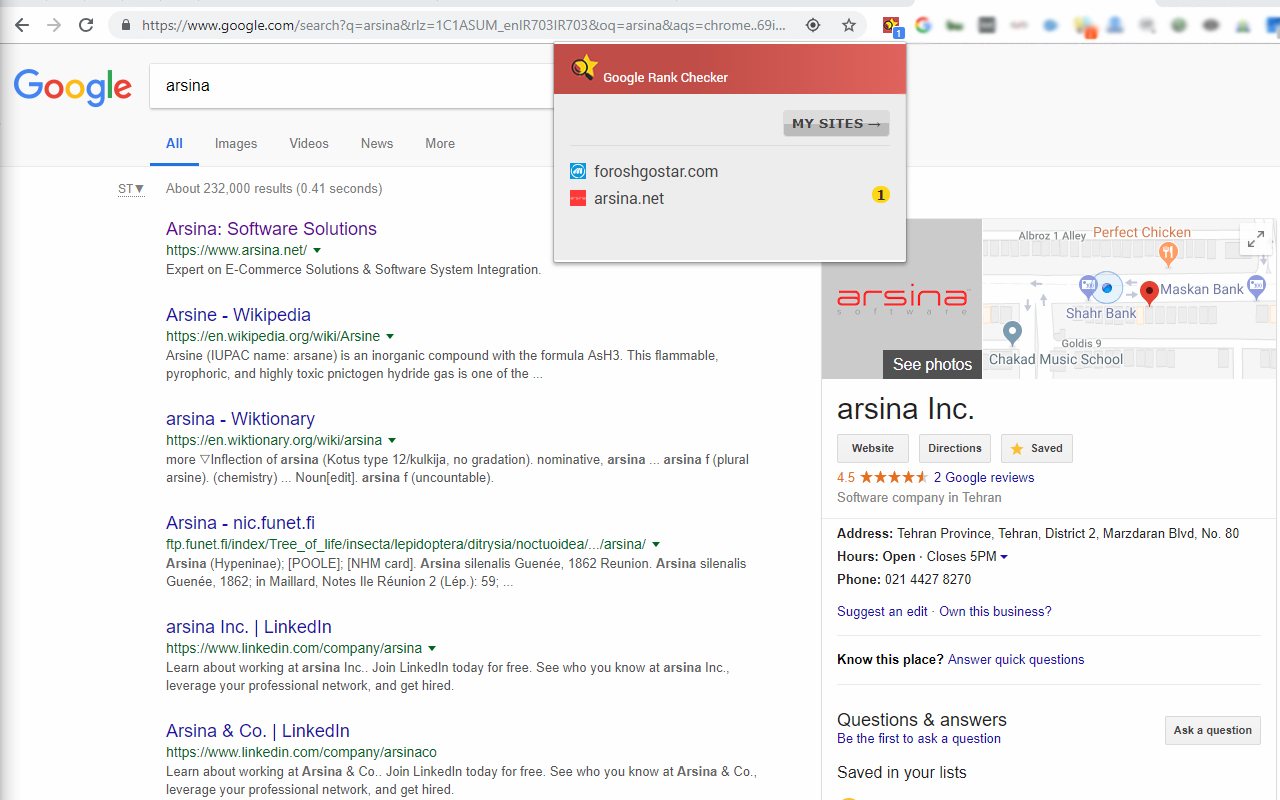This screenshot has width=1280, height=800.
Task: Click the foroshgostar.com site favicon
Action: [x=578, y=171]
